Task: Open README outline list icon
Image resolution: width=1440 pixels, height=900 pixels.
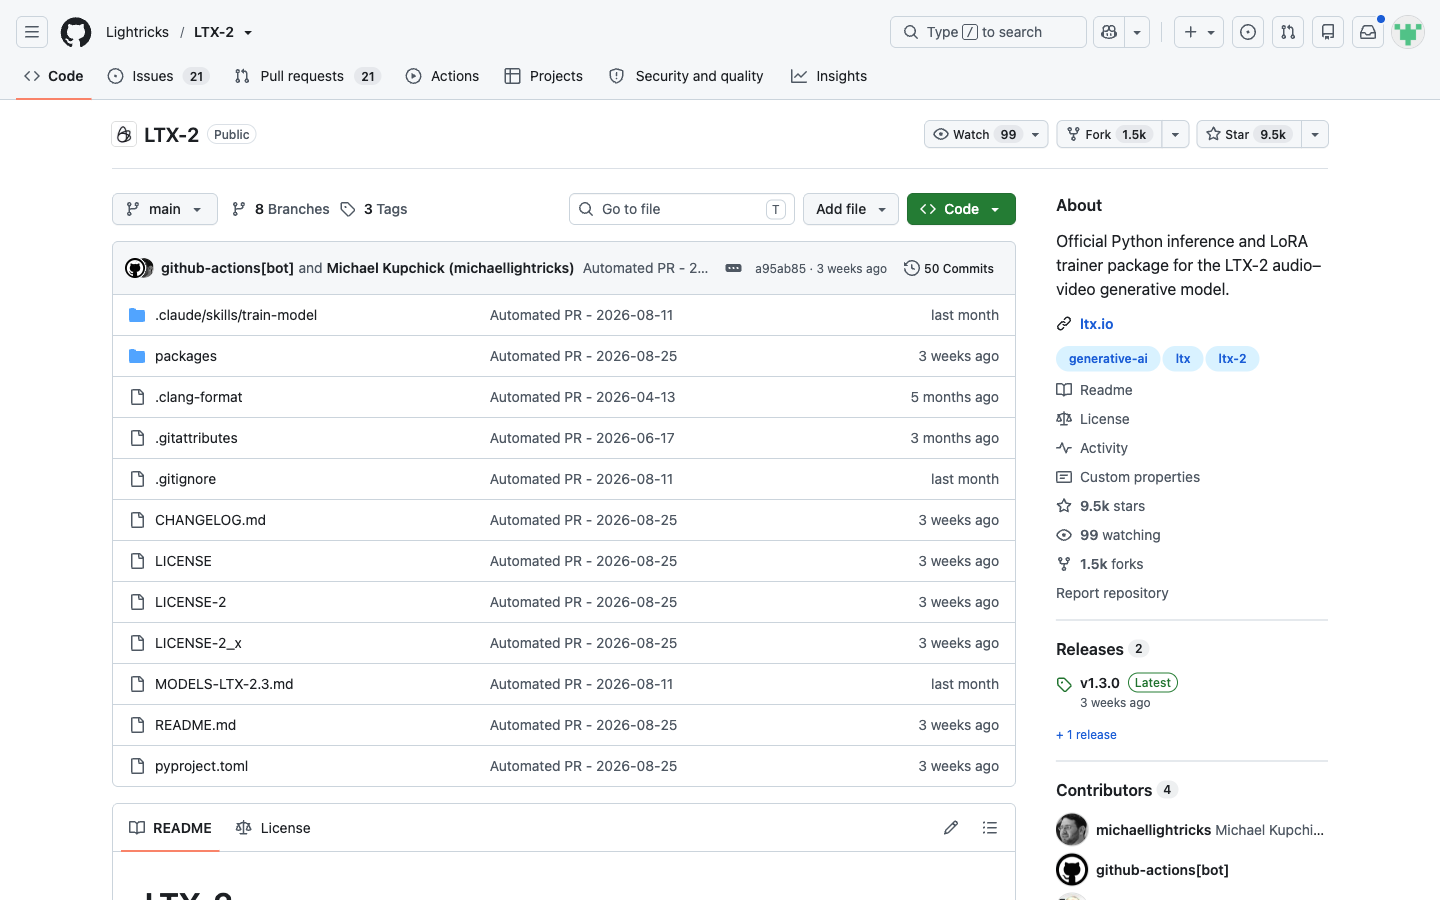Action: 990,828
